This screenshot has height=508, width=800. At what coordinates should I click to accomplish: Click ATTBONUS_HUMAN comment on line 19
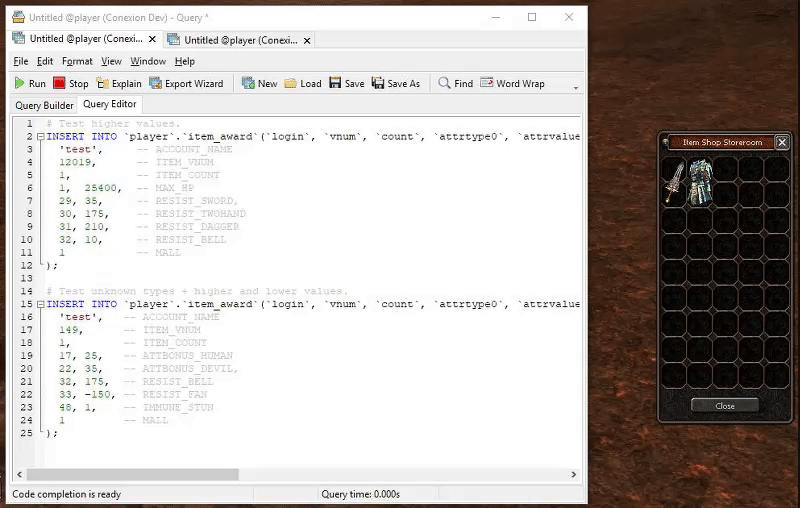click(x=187, y=355)
